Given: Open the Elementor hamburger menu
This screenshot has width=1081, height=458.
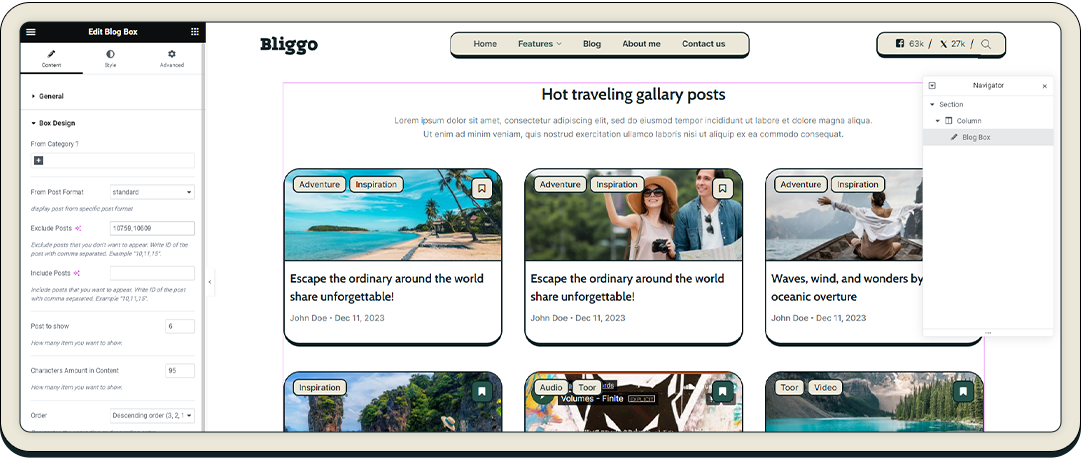Looking at the screenshot, I should [31, 32].
